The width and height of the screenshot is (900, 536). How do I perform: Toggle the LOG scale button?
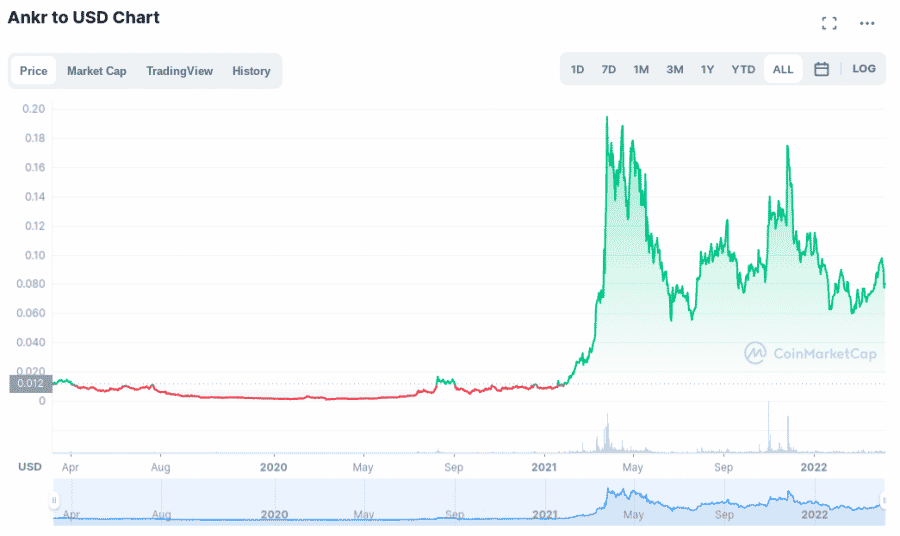tap(864, 69)
